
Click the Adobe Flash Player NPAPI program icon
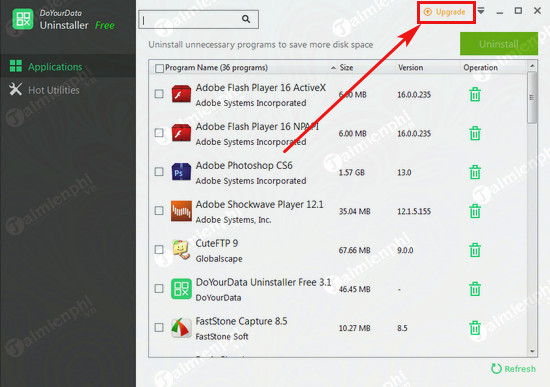coord(181,133)
